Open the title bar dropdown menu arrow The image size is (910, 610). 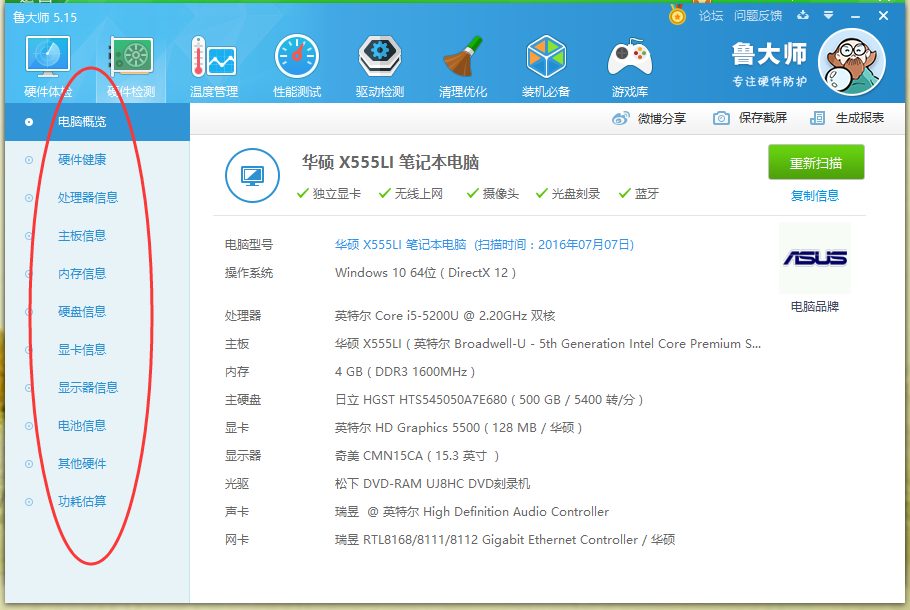[829, 16]
